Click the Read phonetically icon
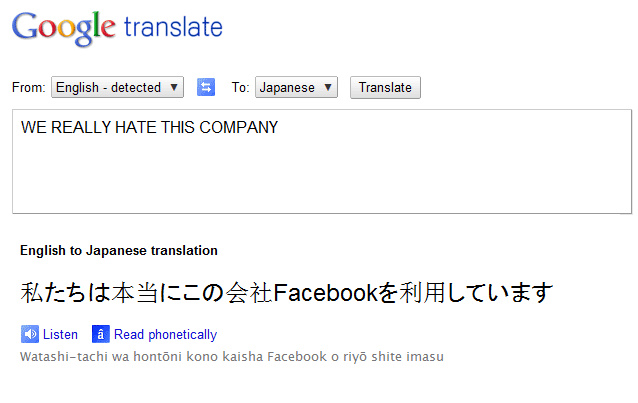The height and width of the screenshot is (403, 638). click(100, 334)
